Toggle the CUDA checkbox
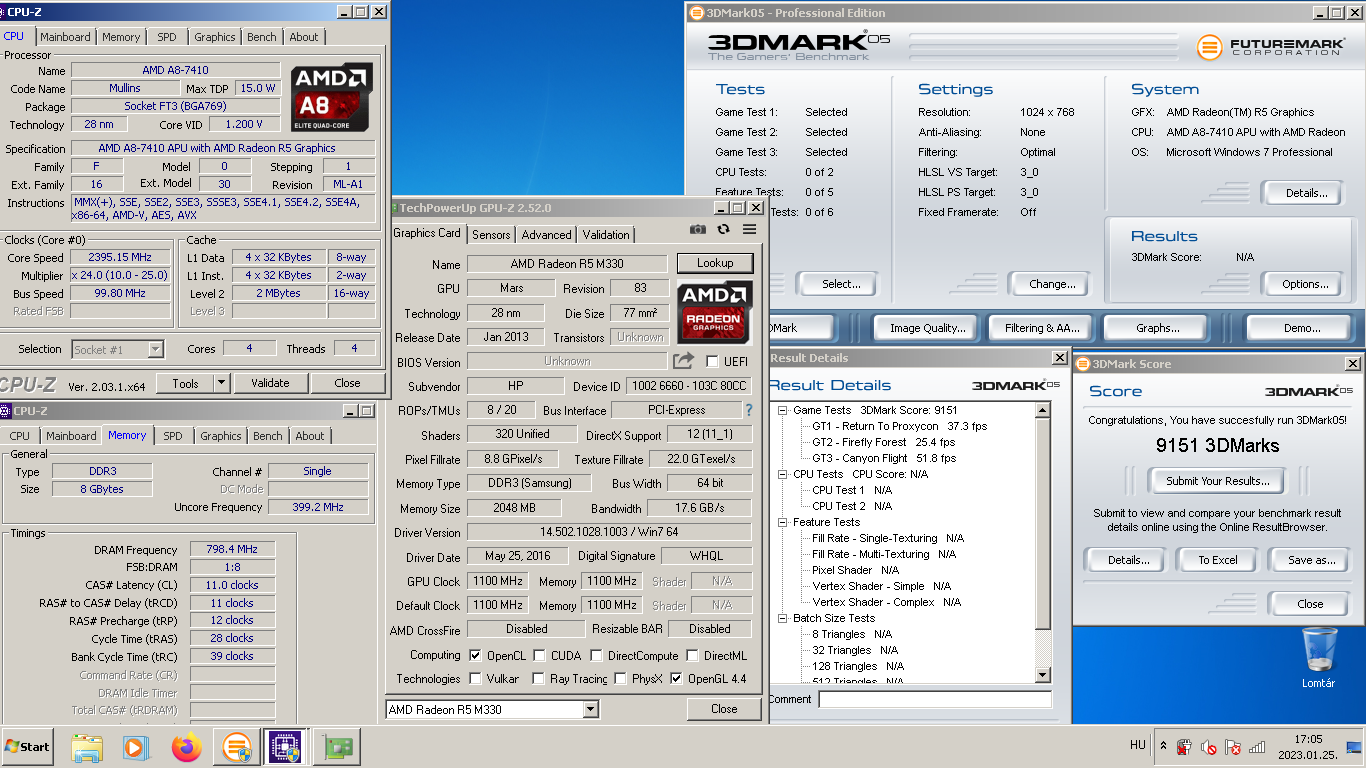The height and width of the screenshot is (768, 1366). tap(539, 656)
